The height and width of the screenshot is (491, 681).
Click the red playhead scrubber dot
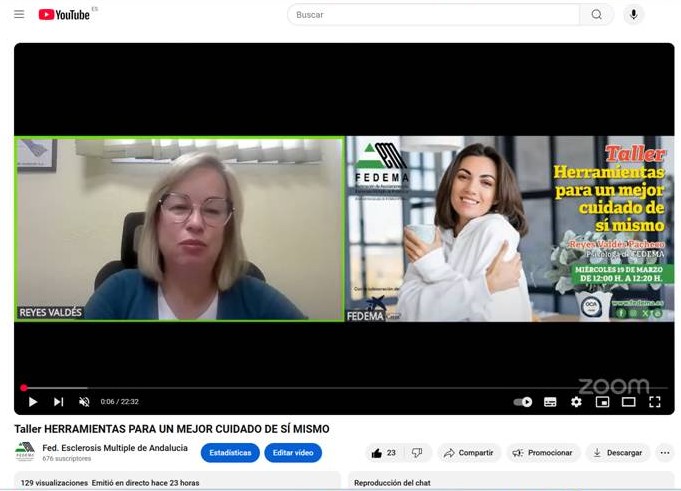(24, 388)
